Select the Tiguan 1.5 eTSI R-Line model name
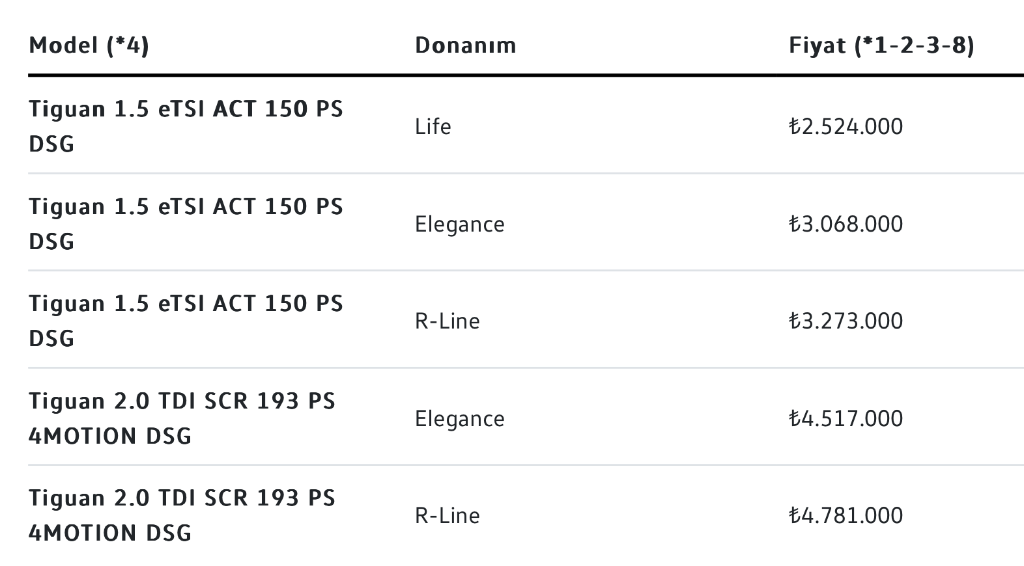1024x566 pixels. (x=186, y=321)
